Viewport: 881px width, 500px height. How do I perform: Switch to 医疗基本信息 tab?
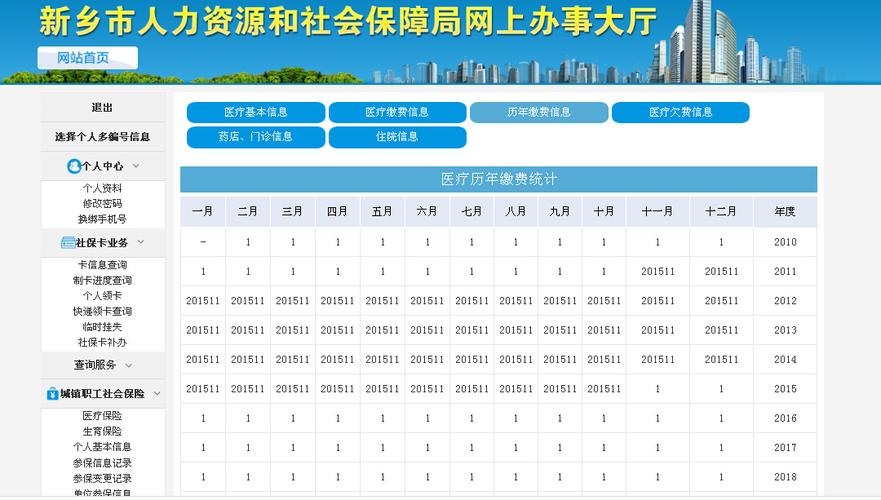[256, 112]
